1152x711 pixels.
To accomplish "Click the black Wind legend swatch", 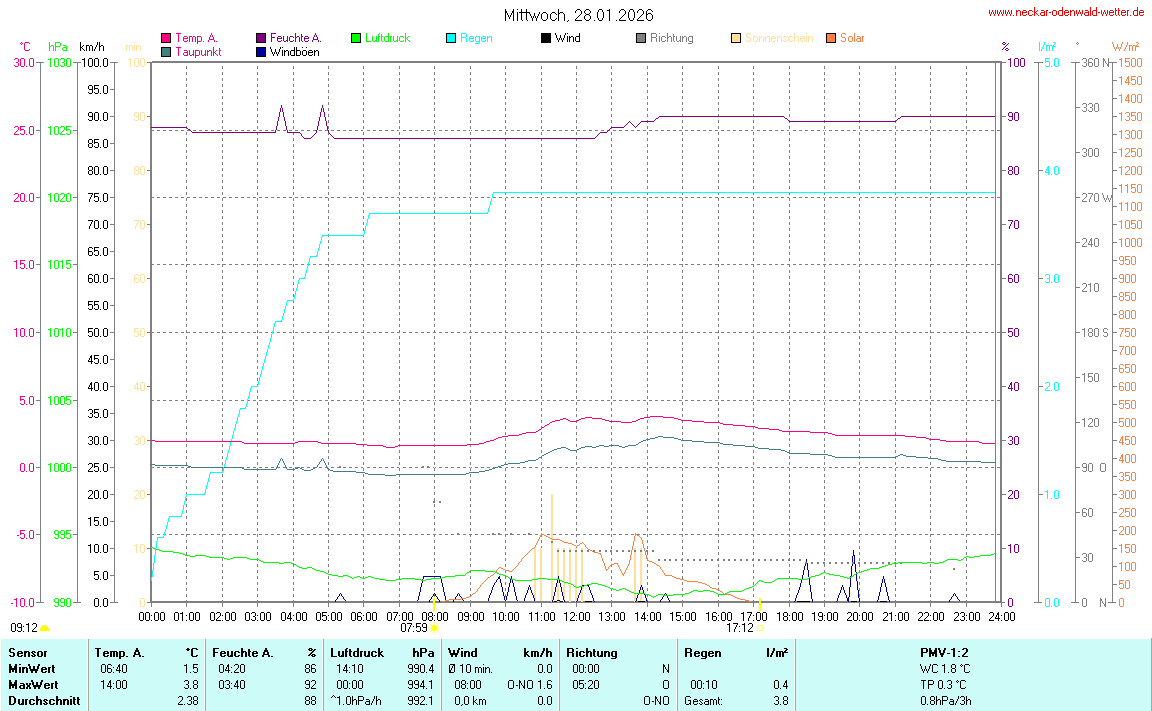I will tap(545, 38).
